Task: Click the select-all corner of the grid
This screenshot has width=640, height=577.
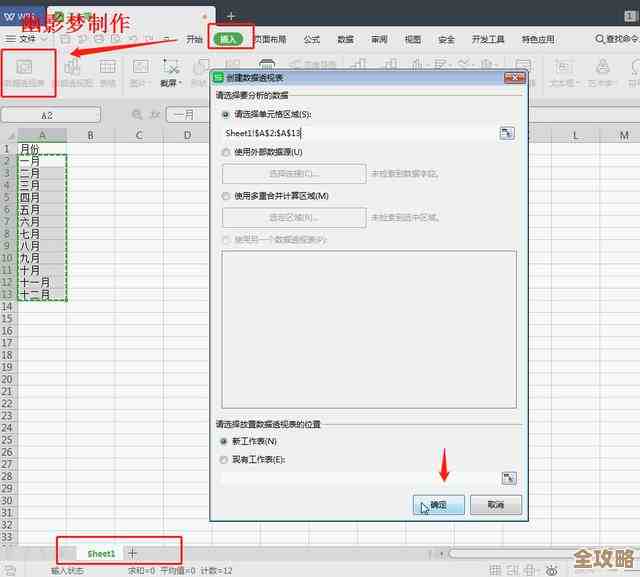Action: [9, 135]
